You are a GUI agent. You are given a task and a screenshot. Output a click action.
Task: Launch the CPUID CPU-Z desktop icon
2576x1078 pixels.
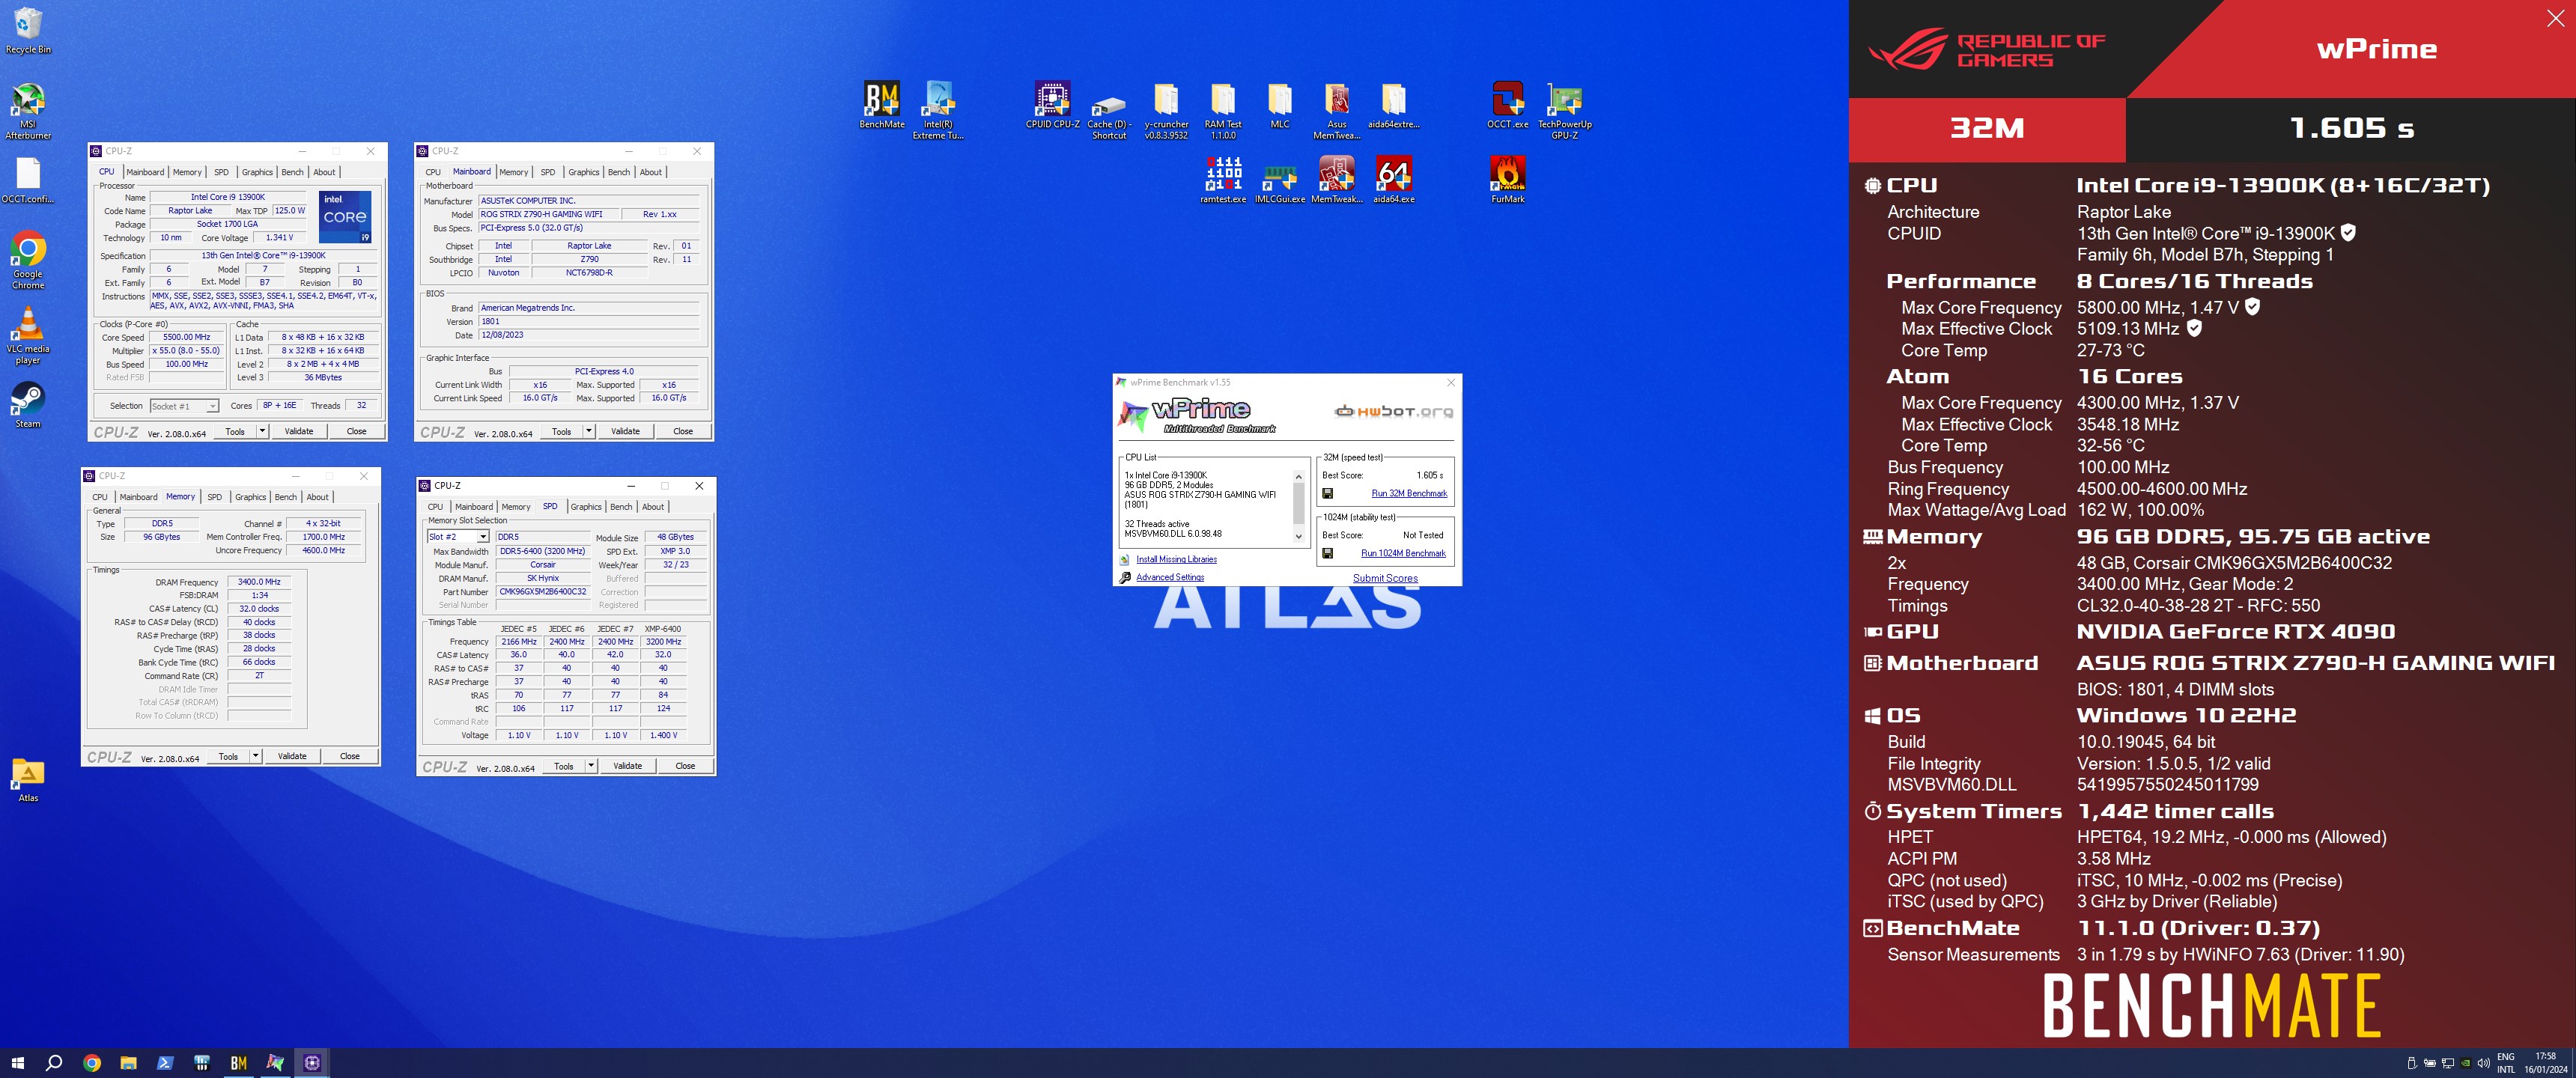1052,105
